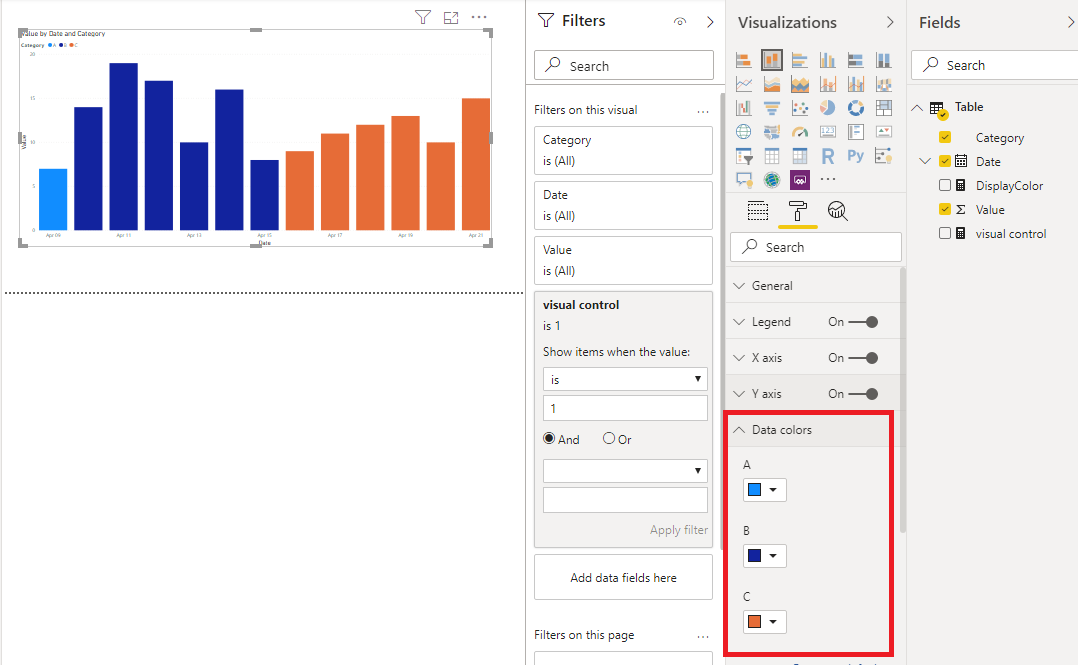Uncheck the Value field checkbox
1078x665 pixels.
pyautogui.click(x=945, y=210)
